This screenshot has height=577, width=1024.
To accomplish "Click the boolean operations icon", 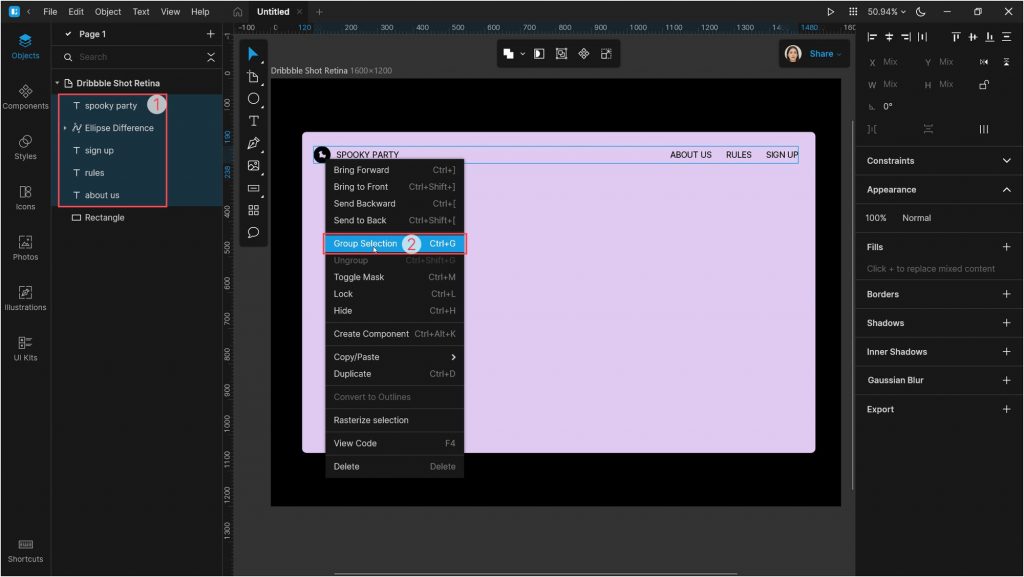I will point(508,54).
